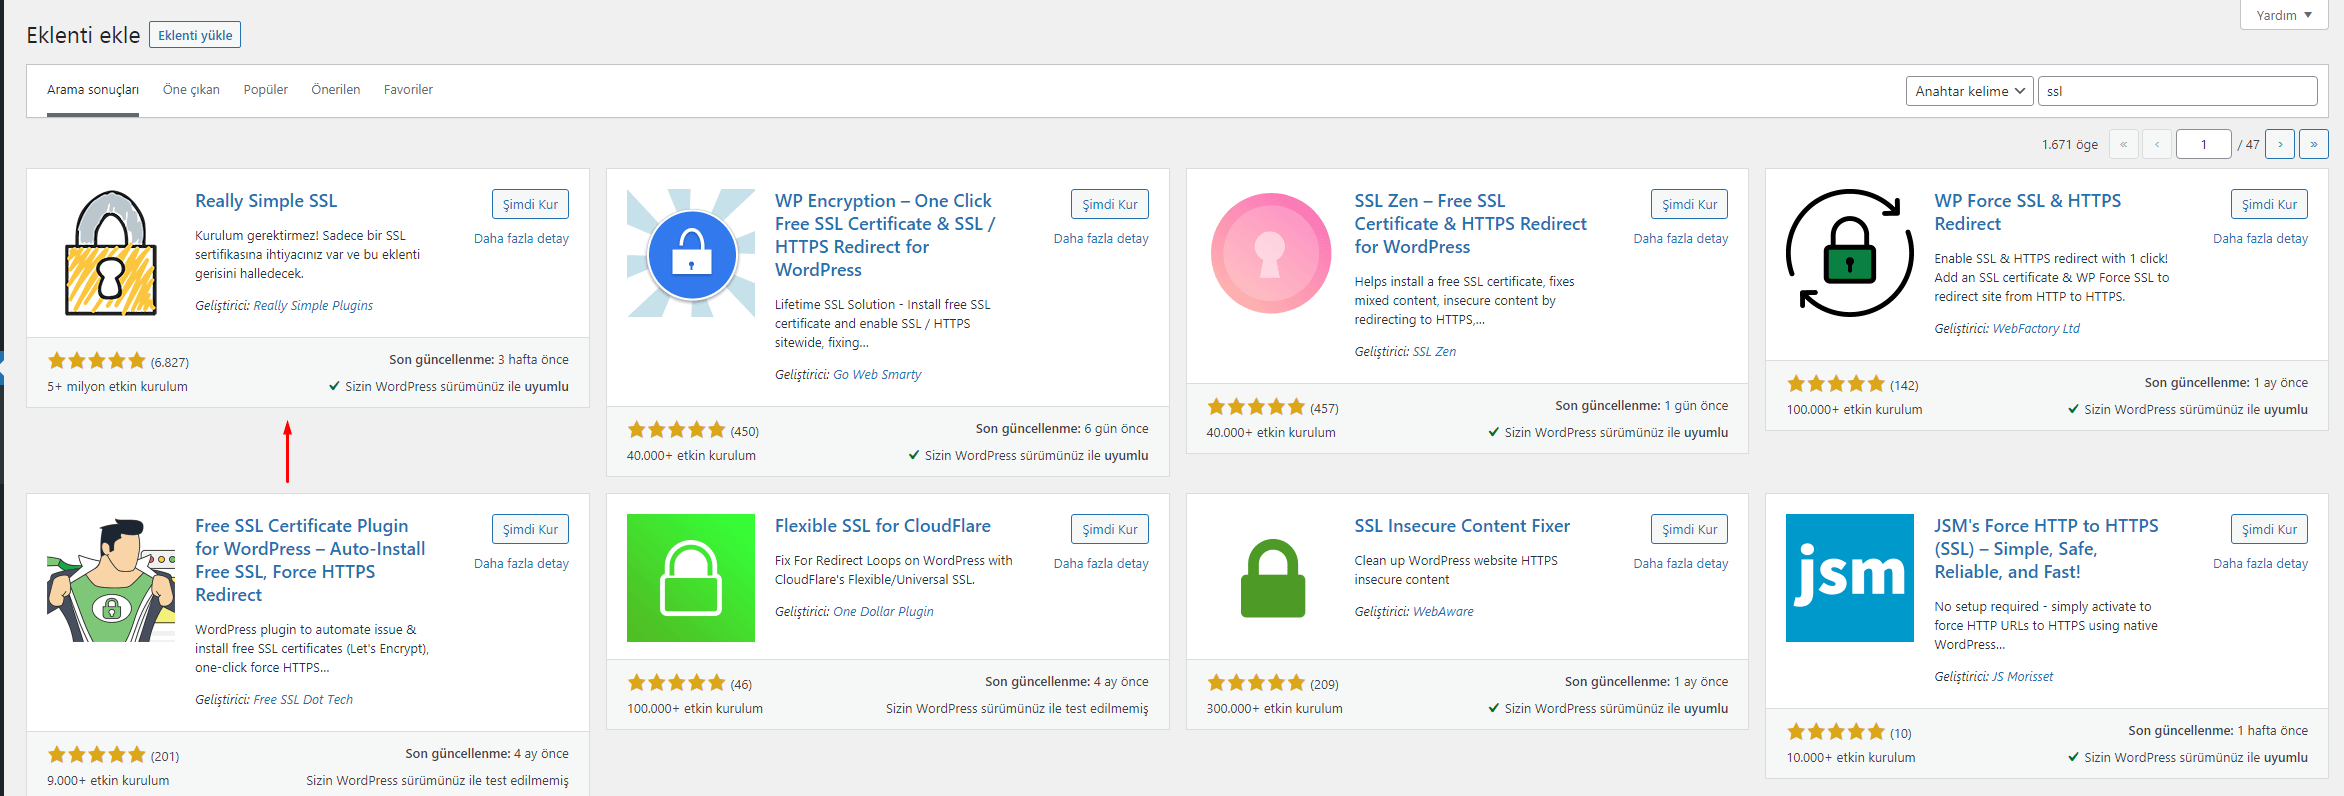2344x796 pixels.
Task: Open Daha fazla detay for Free SSL Certificate Plugin
Action: click(521, 564)
